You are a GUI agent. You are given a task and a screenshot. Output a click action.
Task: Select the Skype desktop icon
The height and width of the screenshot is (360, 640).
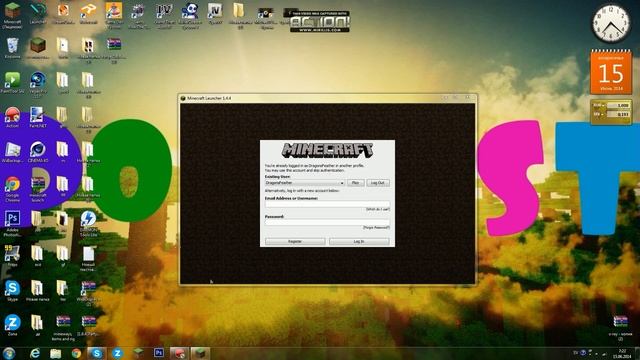(12, 291)
